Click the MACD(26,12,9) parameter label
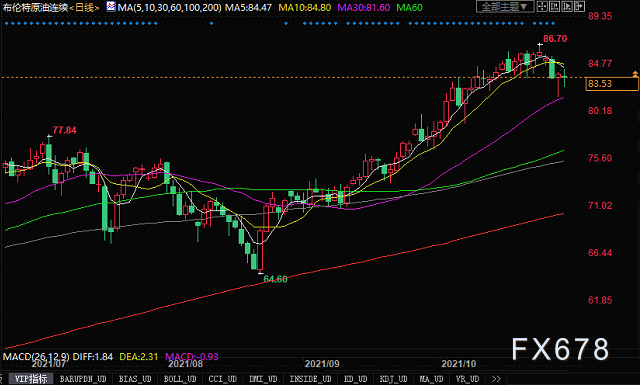The height and width of the screenshot is (385, 640). (36, 357)
